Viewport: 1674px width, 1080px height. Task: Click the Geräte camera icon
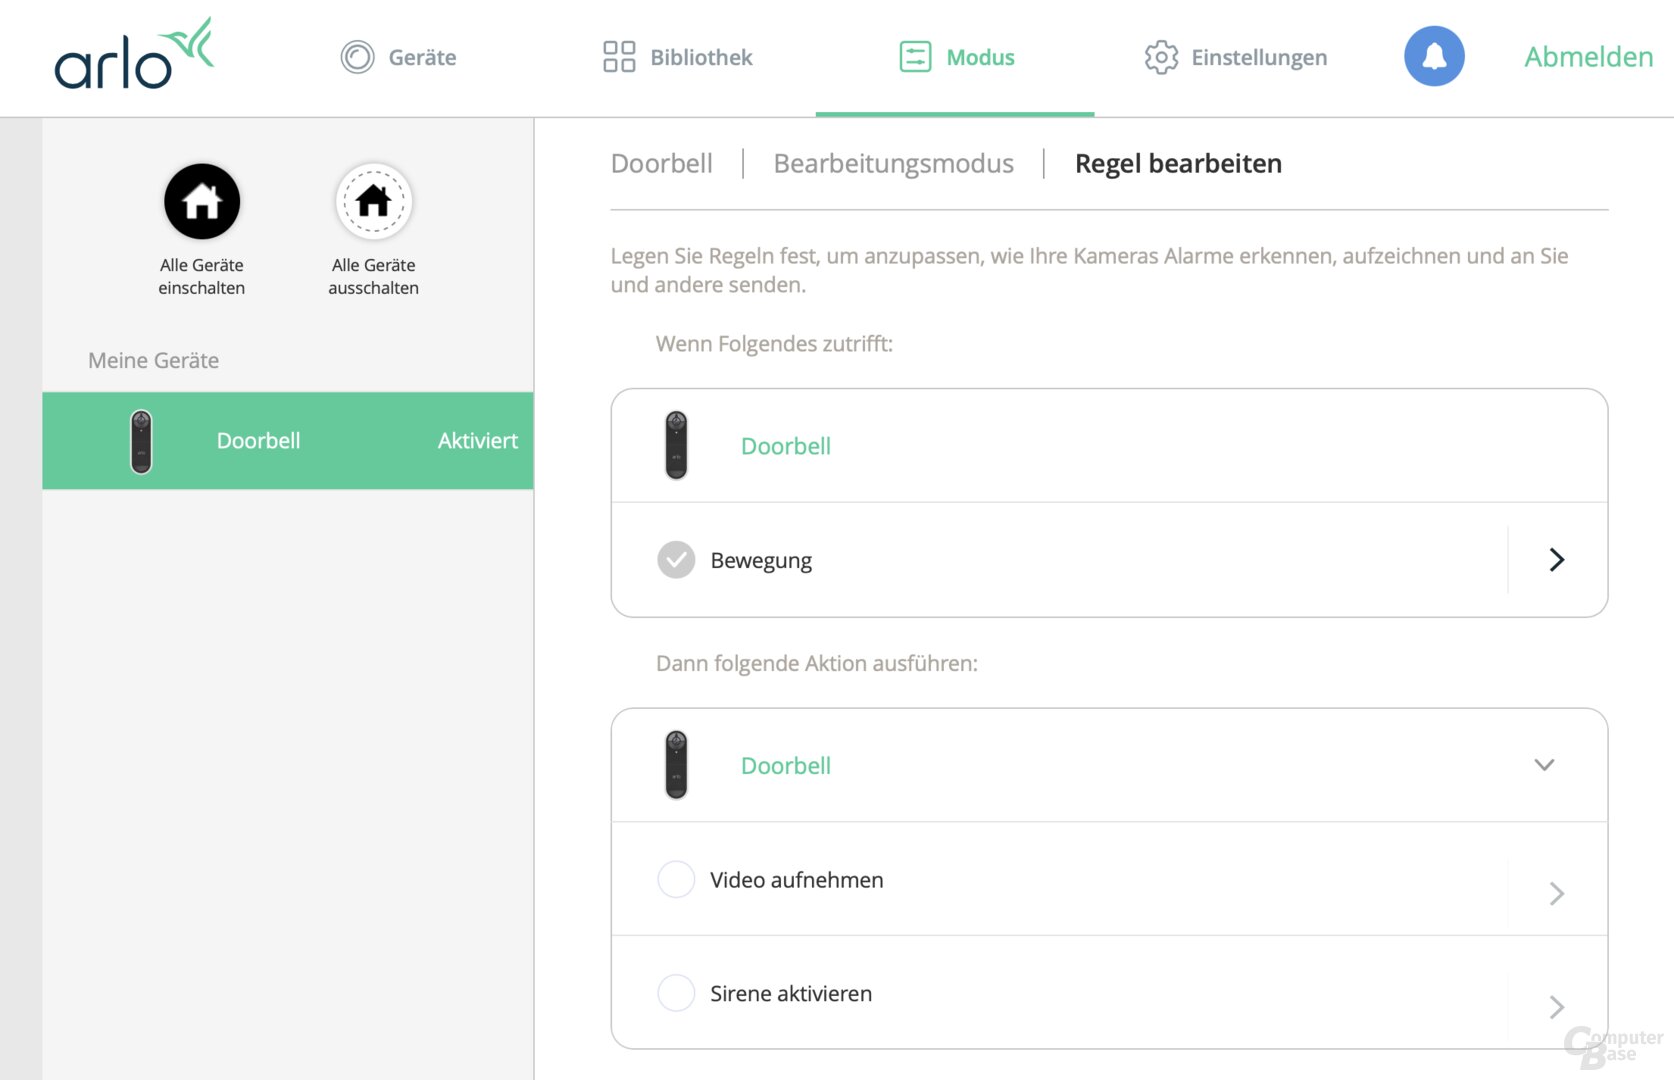tap(357, 57)
